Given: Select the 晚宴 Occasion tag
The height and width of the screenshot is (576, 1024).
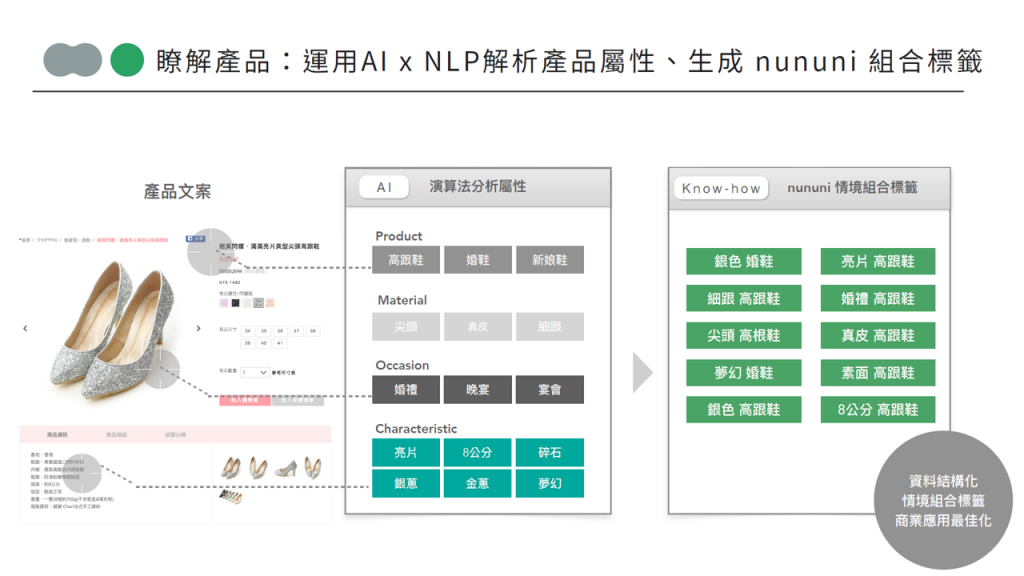Looking at the screenshot, I should 478,389.
